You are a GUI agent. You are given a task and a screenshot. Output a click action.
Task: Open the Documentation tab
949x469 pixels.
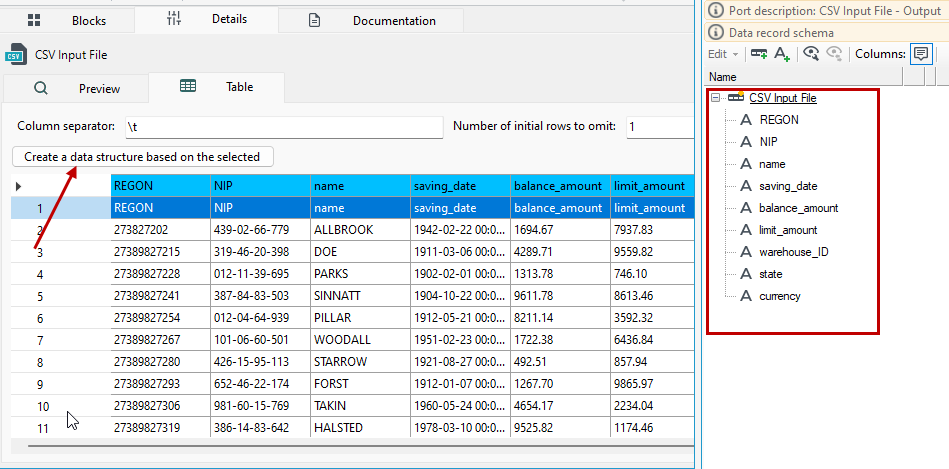pos(371,21)
